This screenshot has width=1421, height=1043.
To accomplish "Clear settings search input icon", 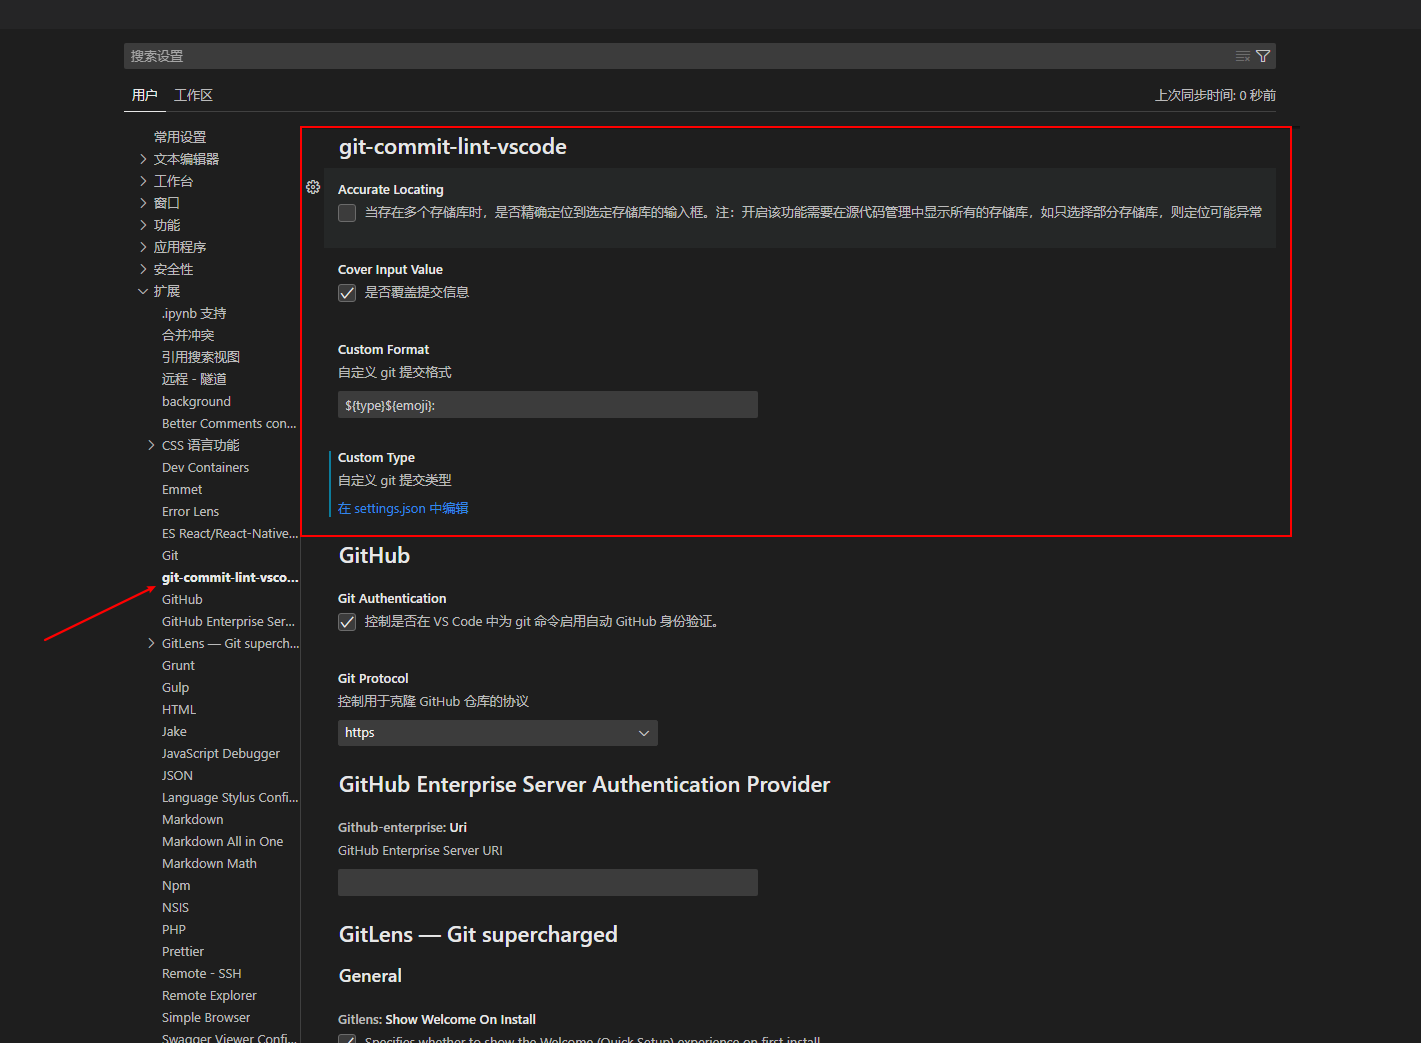I will 1243,56.
